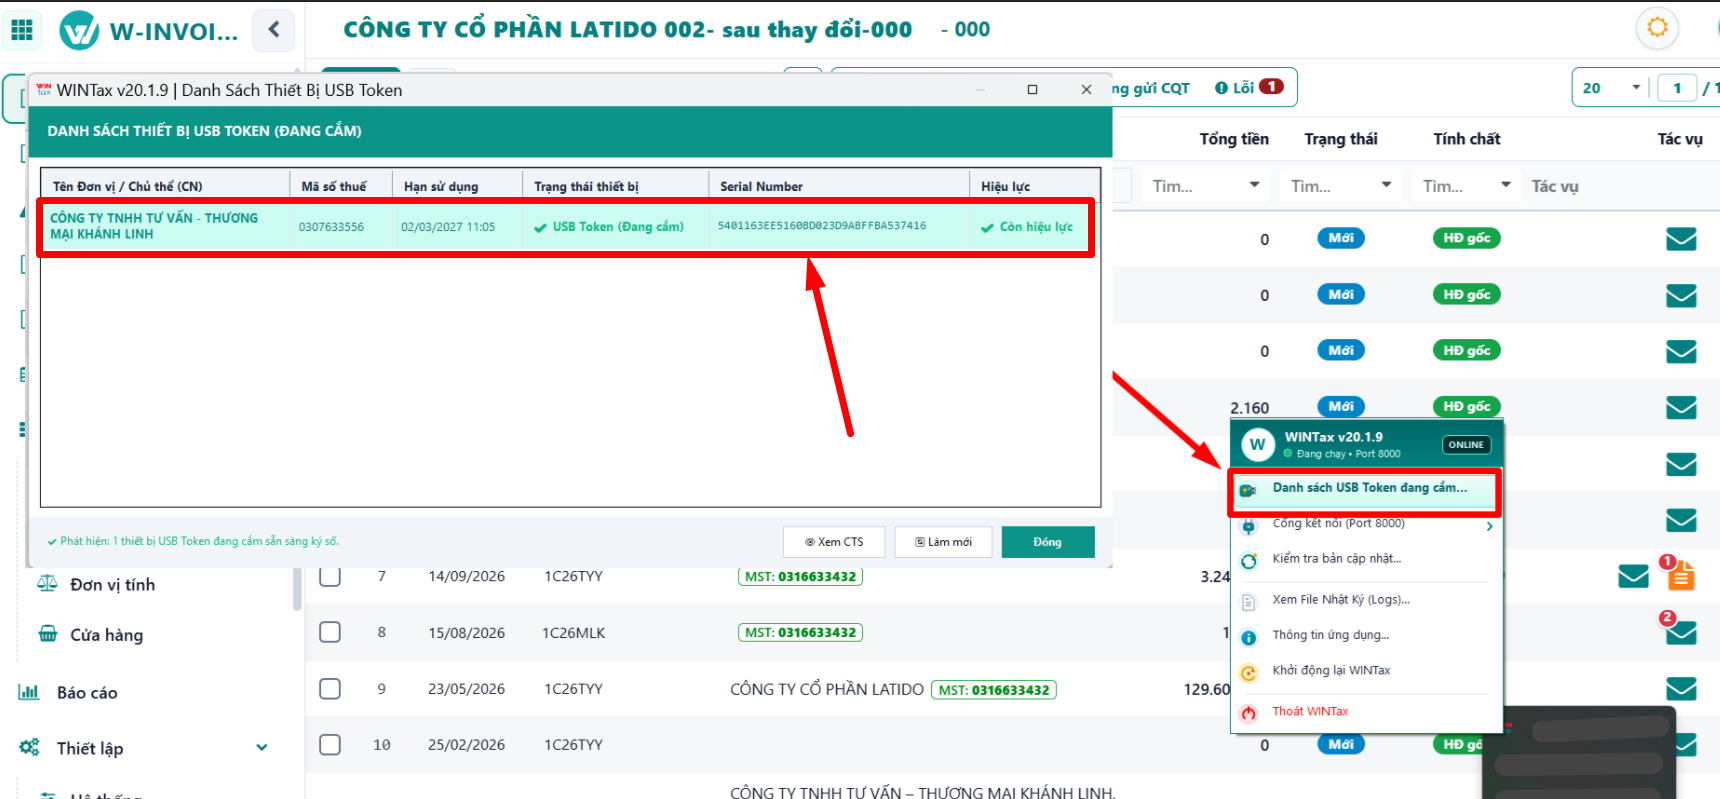Click the mail icon in third invoice row
Image resolution: width=1720 pixels, height=799 pixels.
click(1681, 352)
